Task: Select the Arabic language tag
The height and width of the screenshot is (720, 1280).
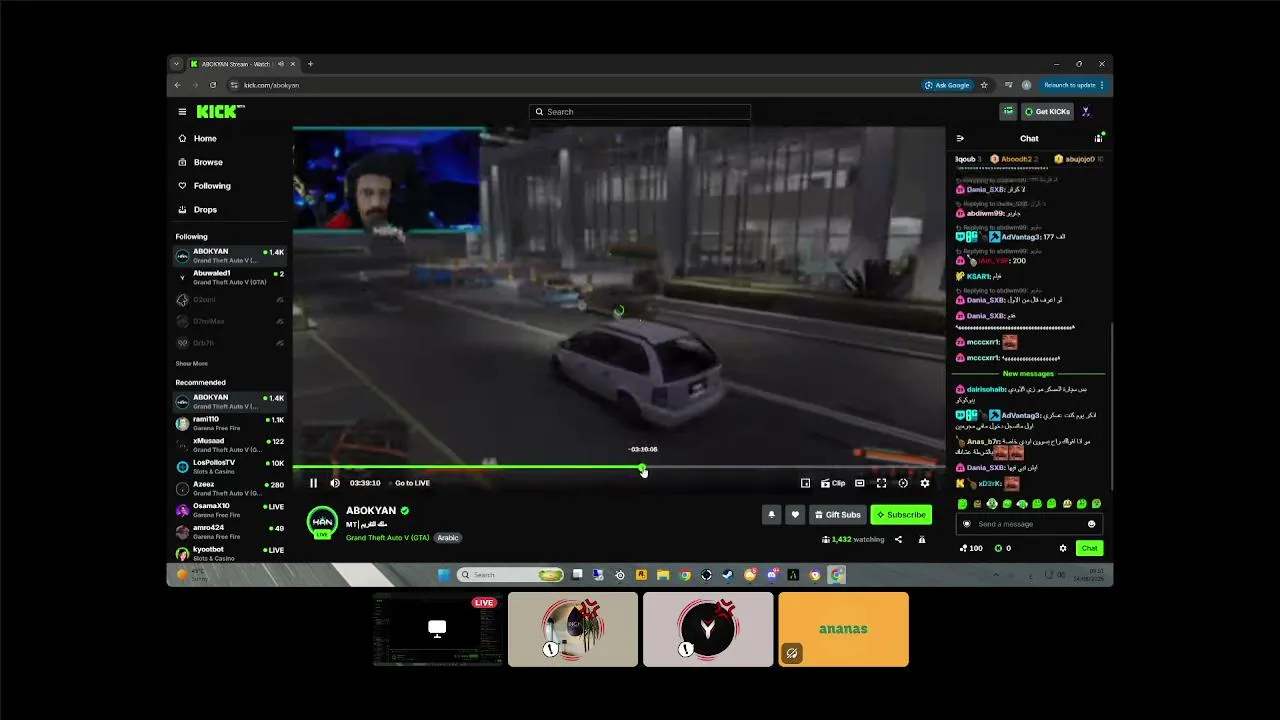Action: point(447,538)
